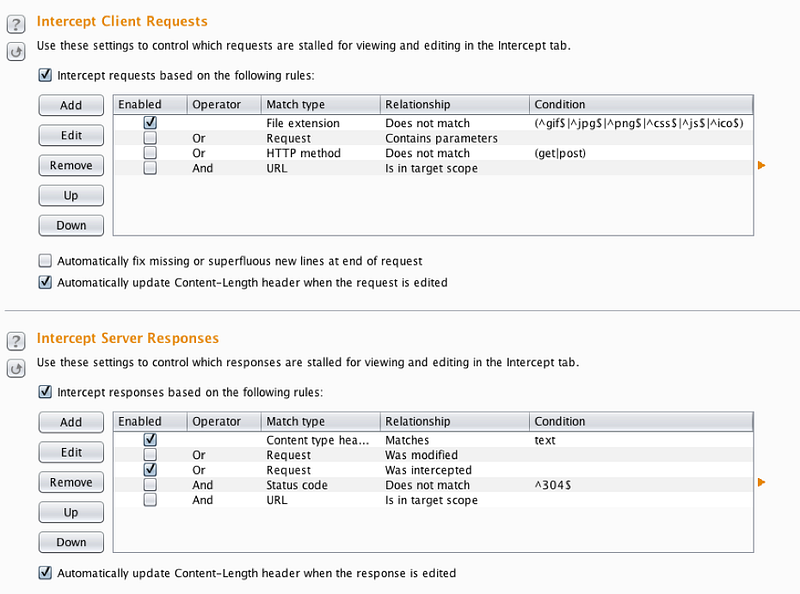Enable automatically fix missing new lines option
Image resolution: width=800 pixels, height=594 pixels.
(45, 261)
